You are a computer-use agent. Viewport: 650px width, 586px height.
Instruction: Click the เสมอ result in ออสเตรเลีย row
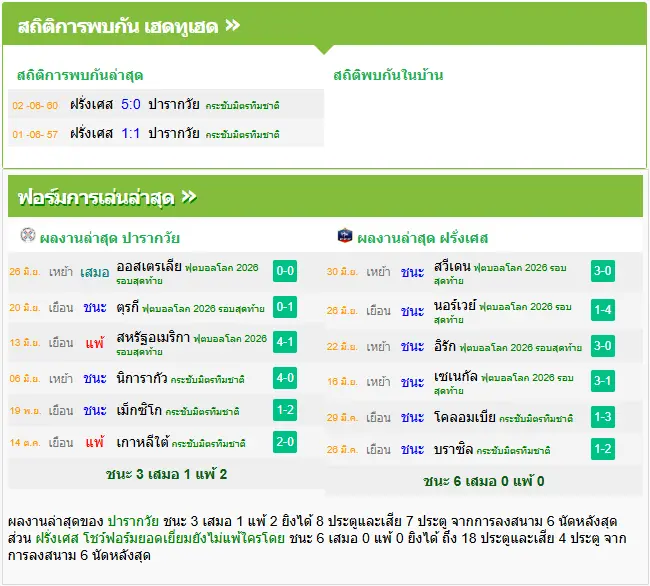(x=95, y=272)
